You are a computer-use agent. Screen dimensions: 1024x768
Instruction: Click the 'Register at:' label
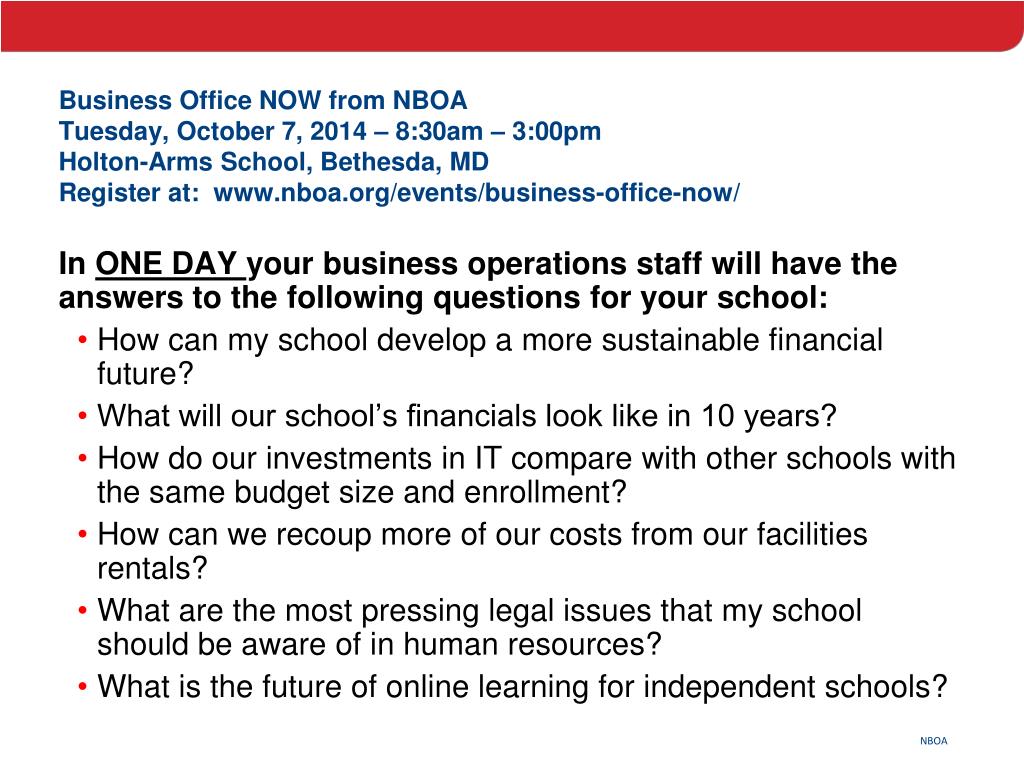(129, 193)
